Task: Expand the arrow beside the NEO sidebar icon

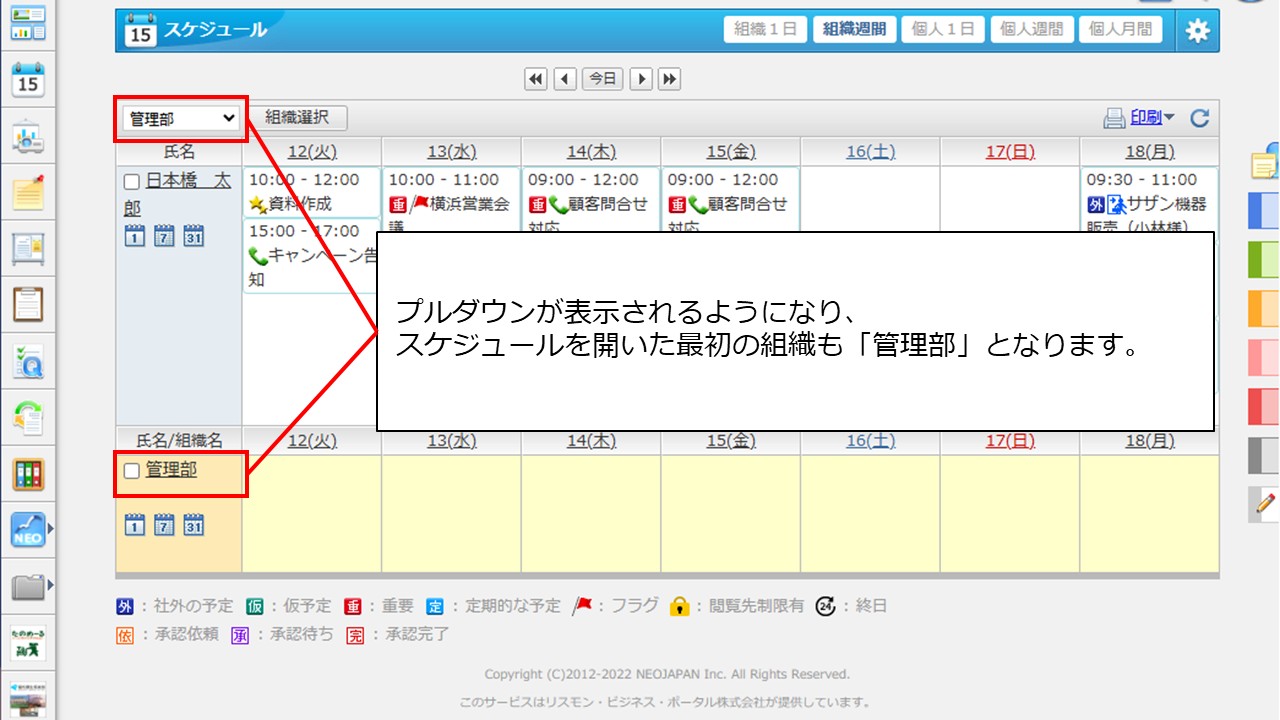Action: pyautogui.click(x=50, y=527)
